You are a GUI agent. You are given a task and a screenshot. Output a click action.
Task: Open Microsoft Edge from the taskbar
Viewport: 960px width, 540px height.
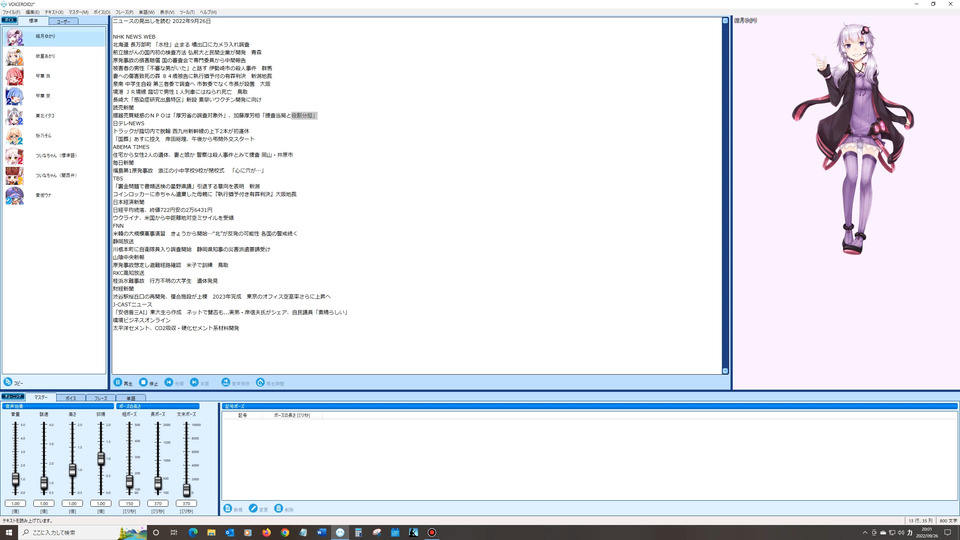[x=193, y=533]
